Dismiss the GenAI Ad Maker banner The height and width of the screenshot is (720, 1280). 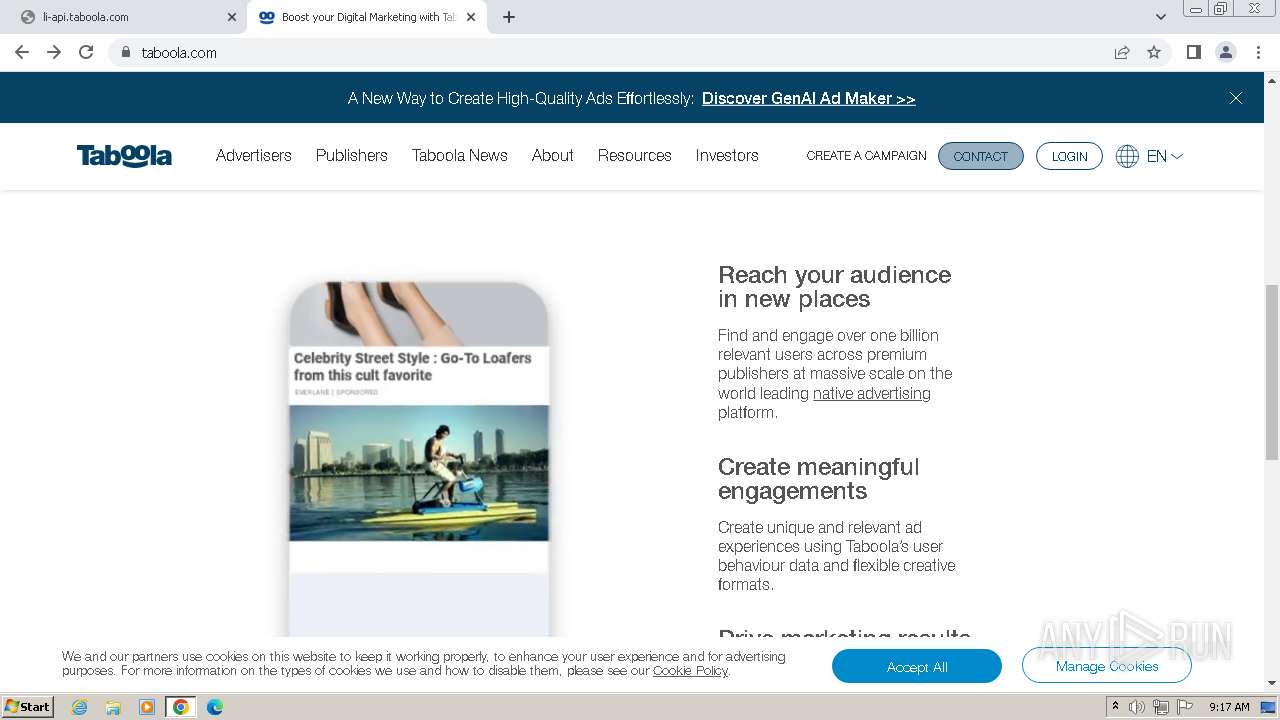click(x=1236, y=98)
